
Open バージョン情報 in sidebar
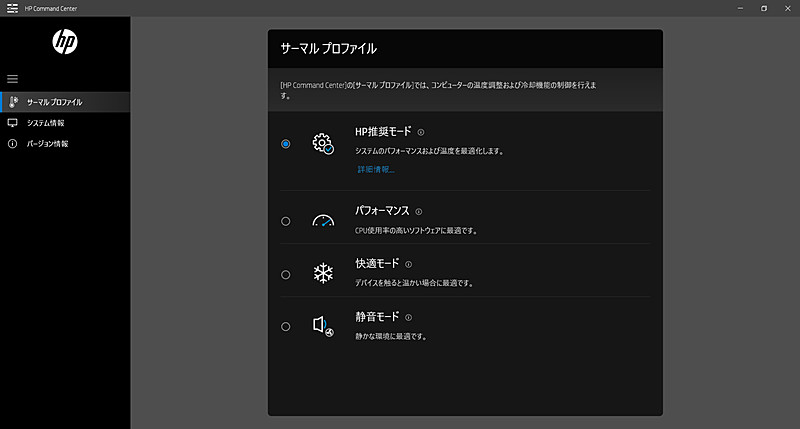[x=65, y=144]
